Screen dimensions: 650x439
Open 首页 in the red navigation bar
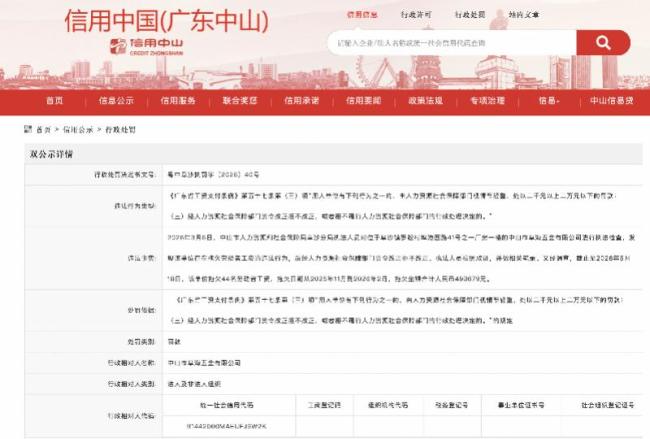(x=54, y=101)
